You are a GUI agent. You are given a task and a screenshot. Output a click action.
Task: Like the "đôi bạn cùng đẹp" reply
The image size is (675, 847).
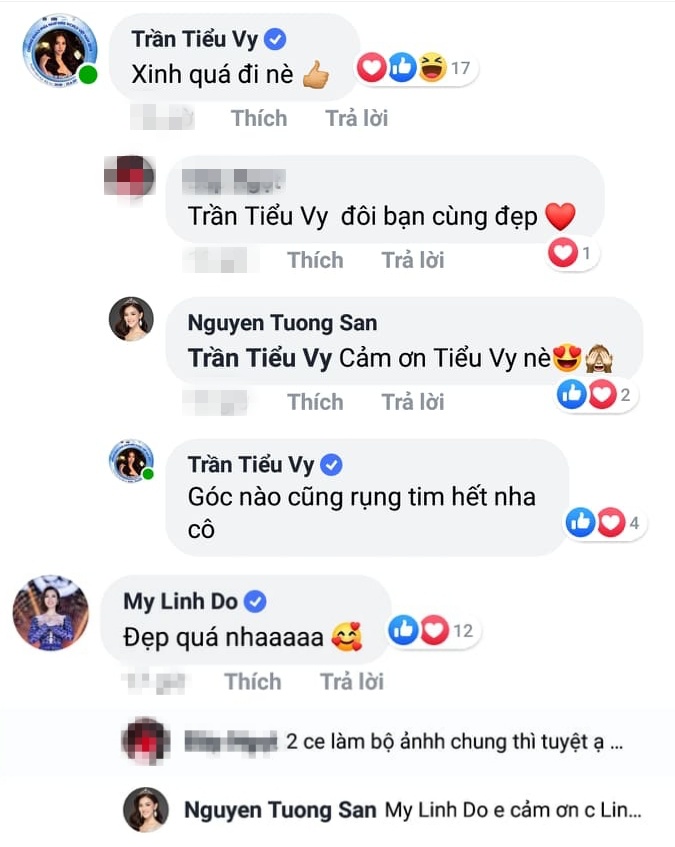[315, 260]
